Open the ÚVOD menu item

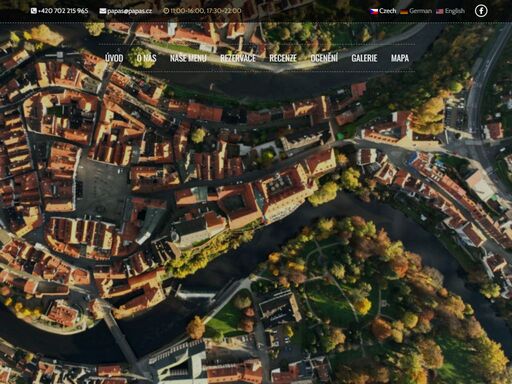(114, 58)
